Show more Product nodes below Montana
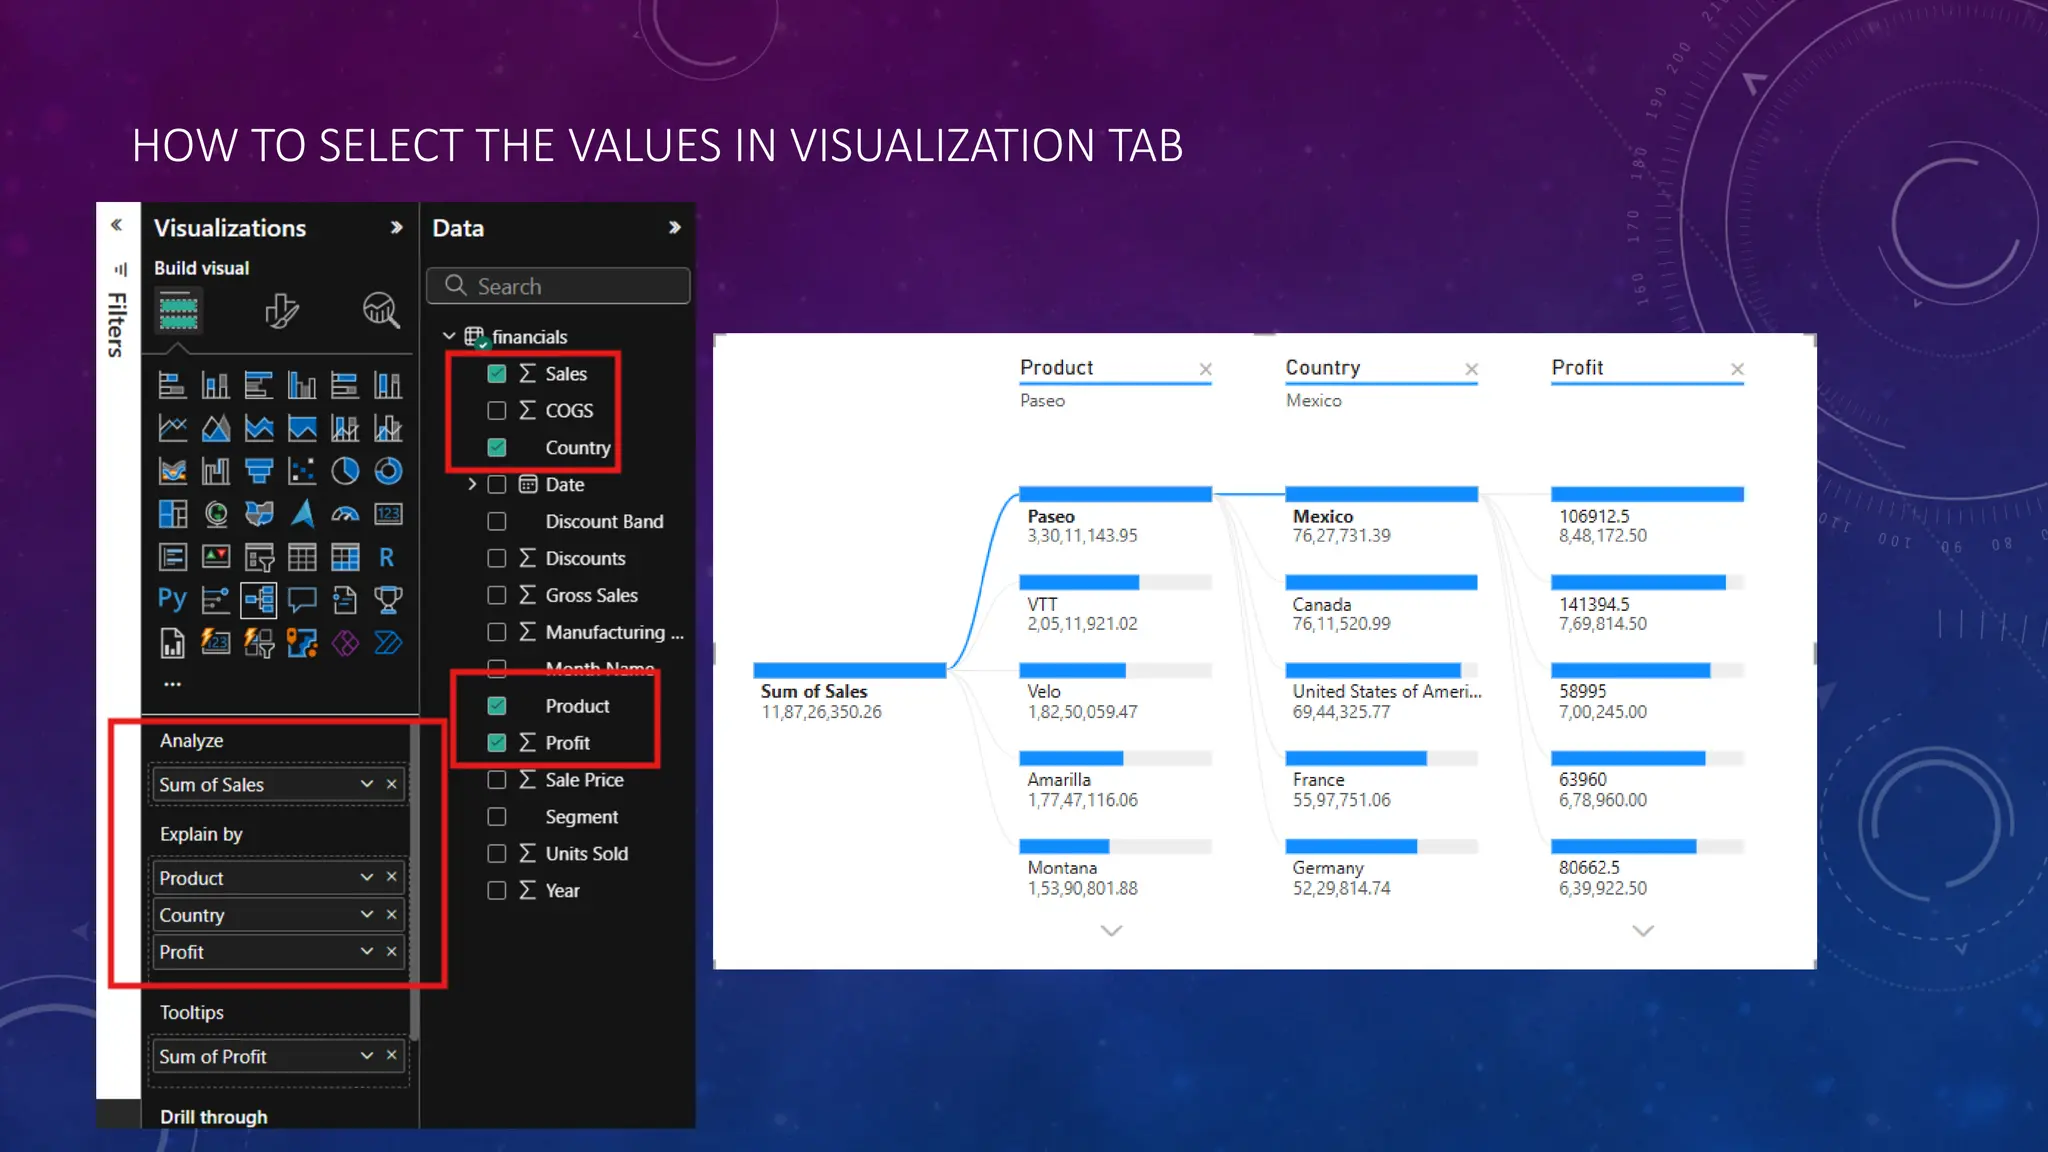 pyautogui.click(x=1111, y=931)
